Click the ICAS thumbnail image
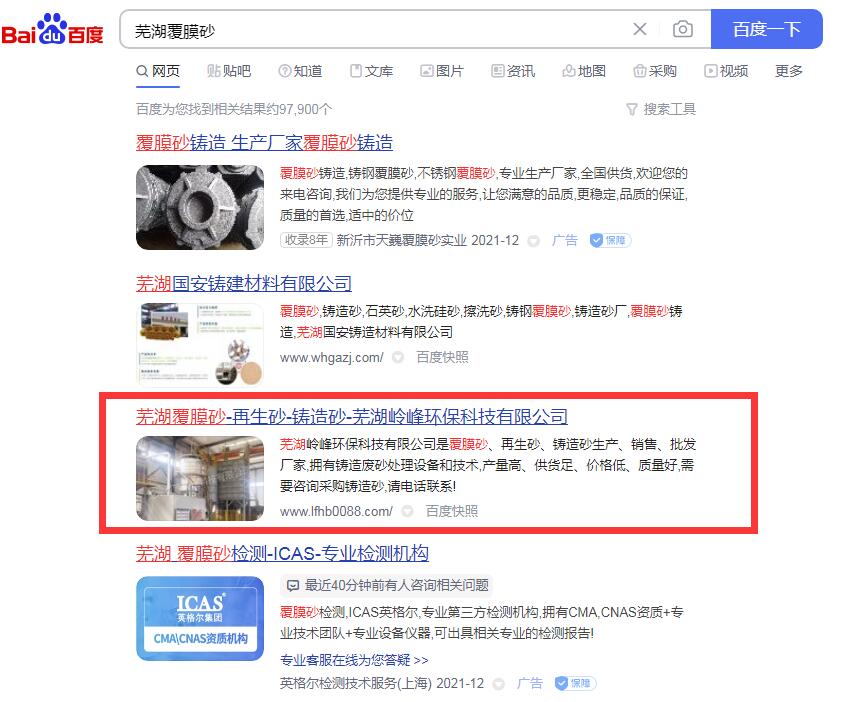 (200, 618)
